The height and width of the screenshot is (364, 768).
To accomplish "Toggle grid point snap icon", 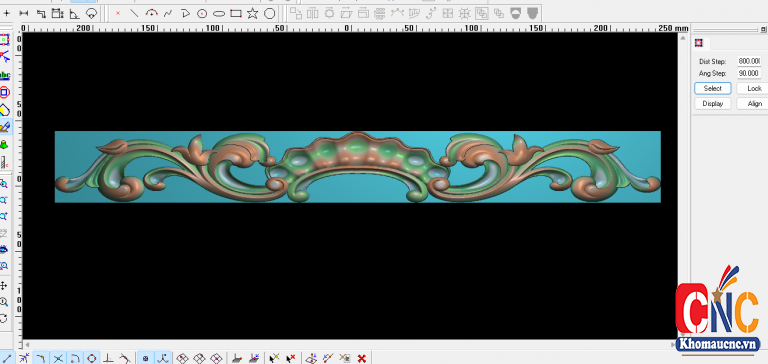I will coord(145,358).
